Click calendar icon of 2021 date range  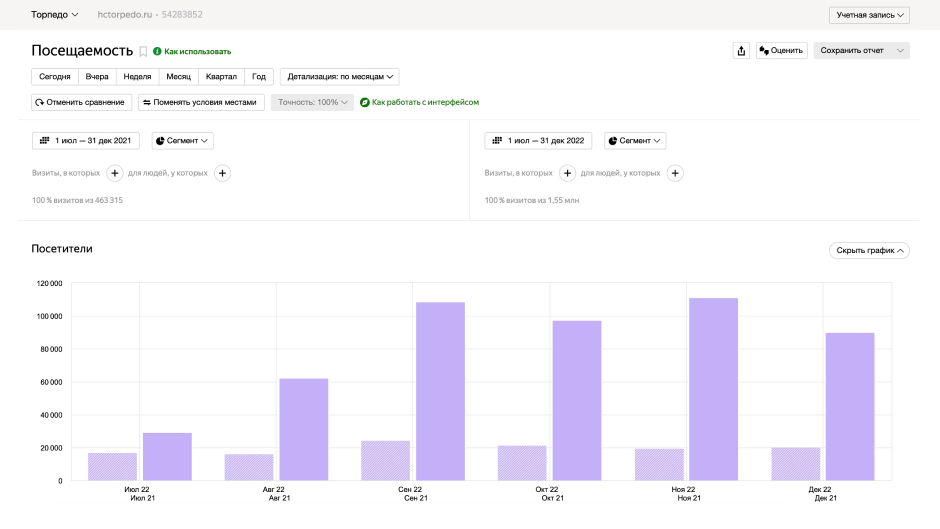click(44, 141)
